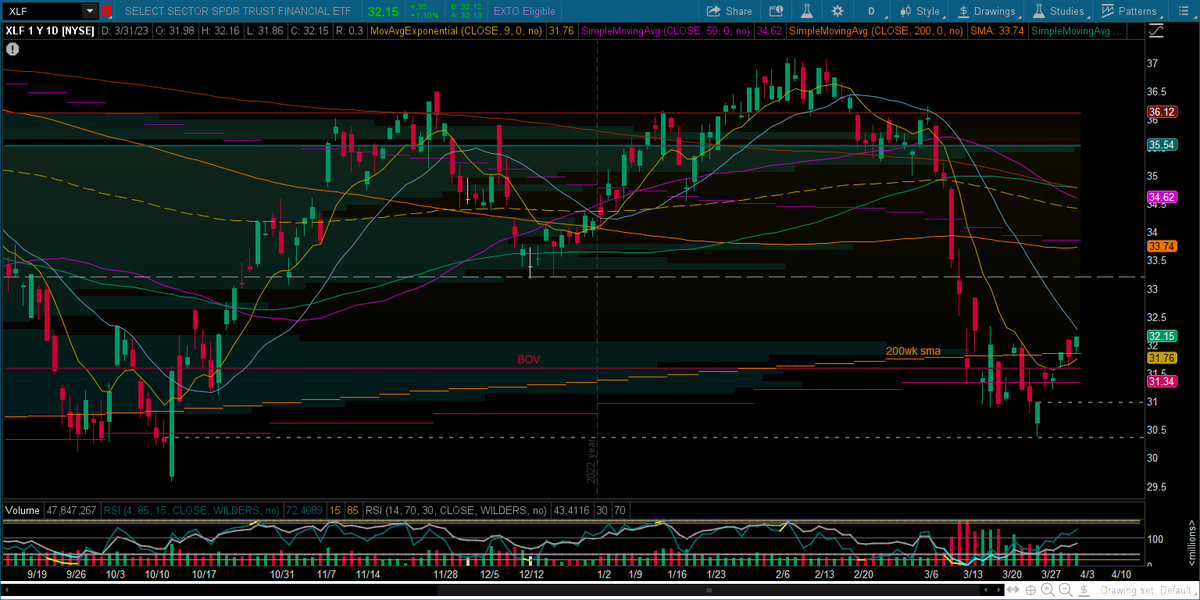Open the Style dropdown
Image resolution: width=1200 pixels, height=600 pixels.
pyautogui.click(x=920, y=11)
